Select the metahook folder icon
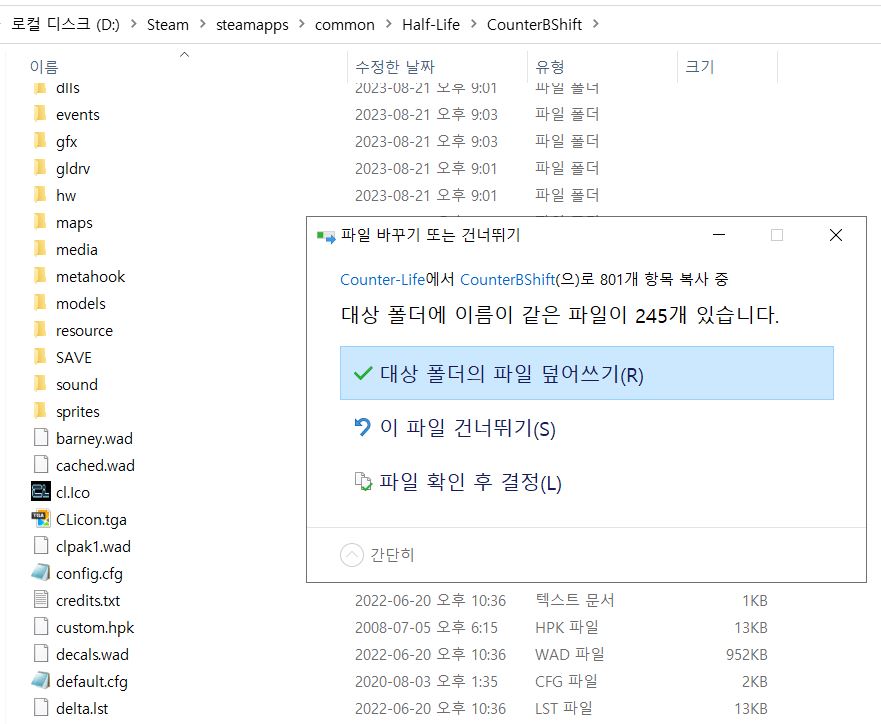881x724 pixels. (40, 276)
